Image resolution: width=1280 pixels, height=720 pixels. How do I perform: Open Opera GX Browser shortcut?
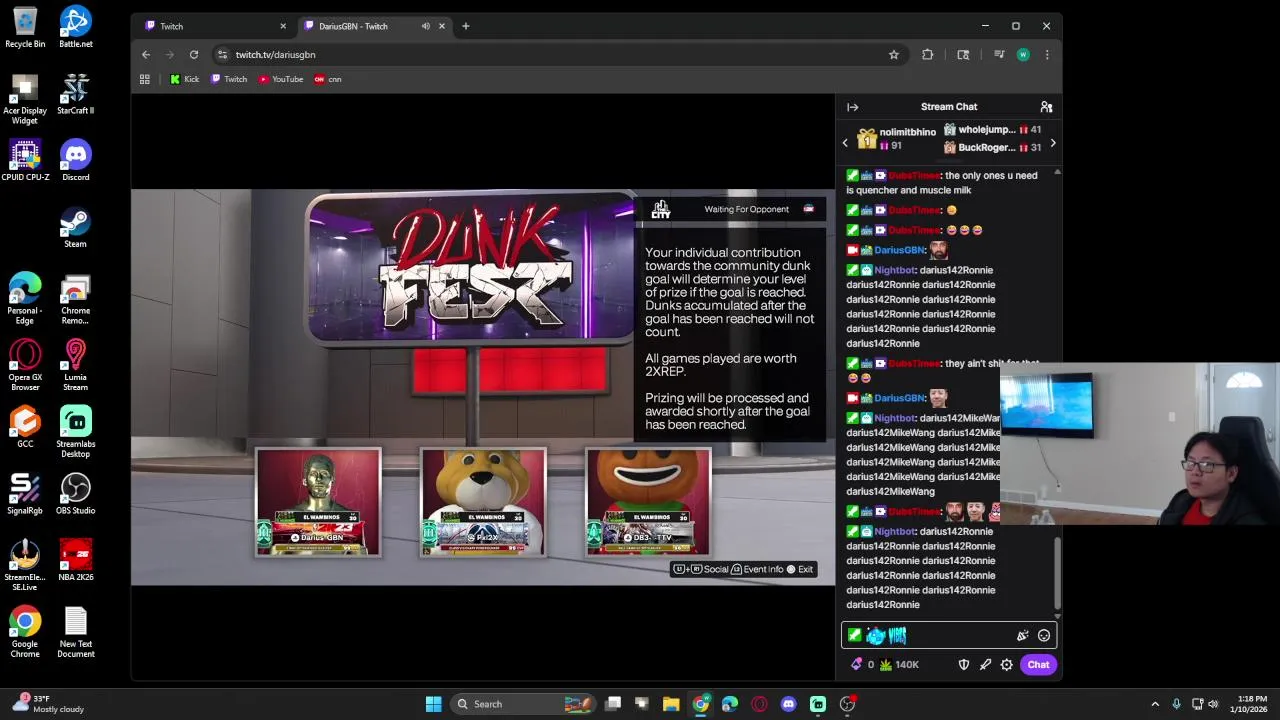[25, 365]
